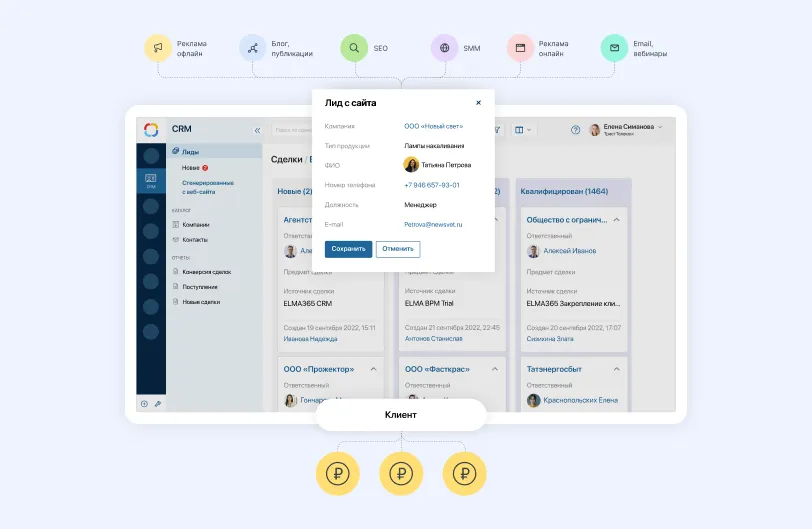
Task: Open the Краснопольских Елена link
Action: (x=581, y=400)
